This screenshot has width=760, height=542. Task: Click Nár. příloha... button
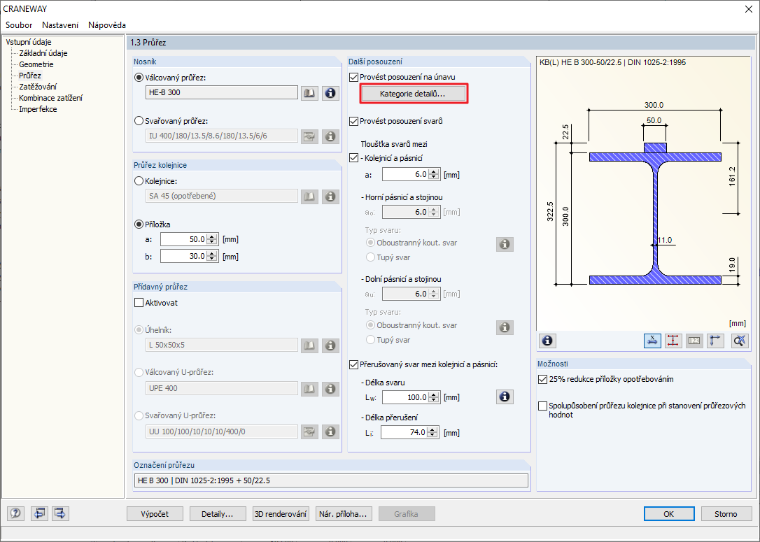(344, 514)
